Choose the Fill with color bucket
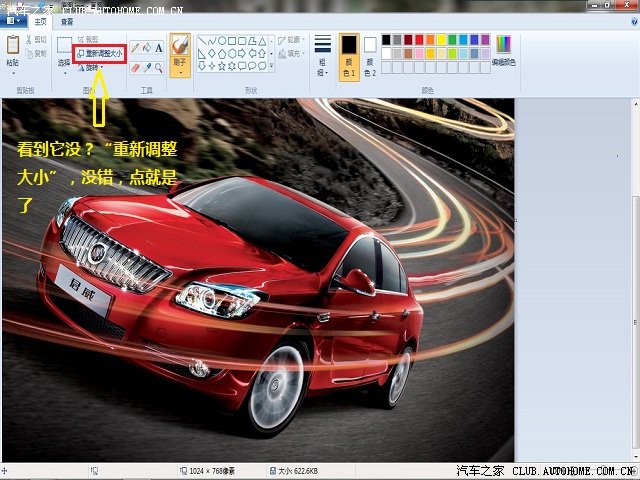This screenshot has height=480, width=640. 147,48
